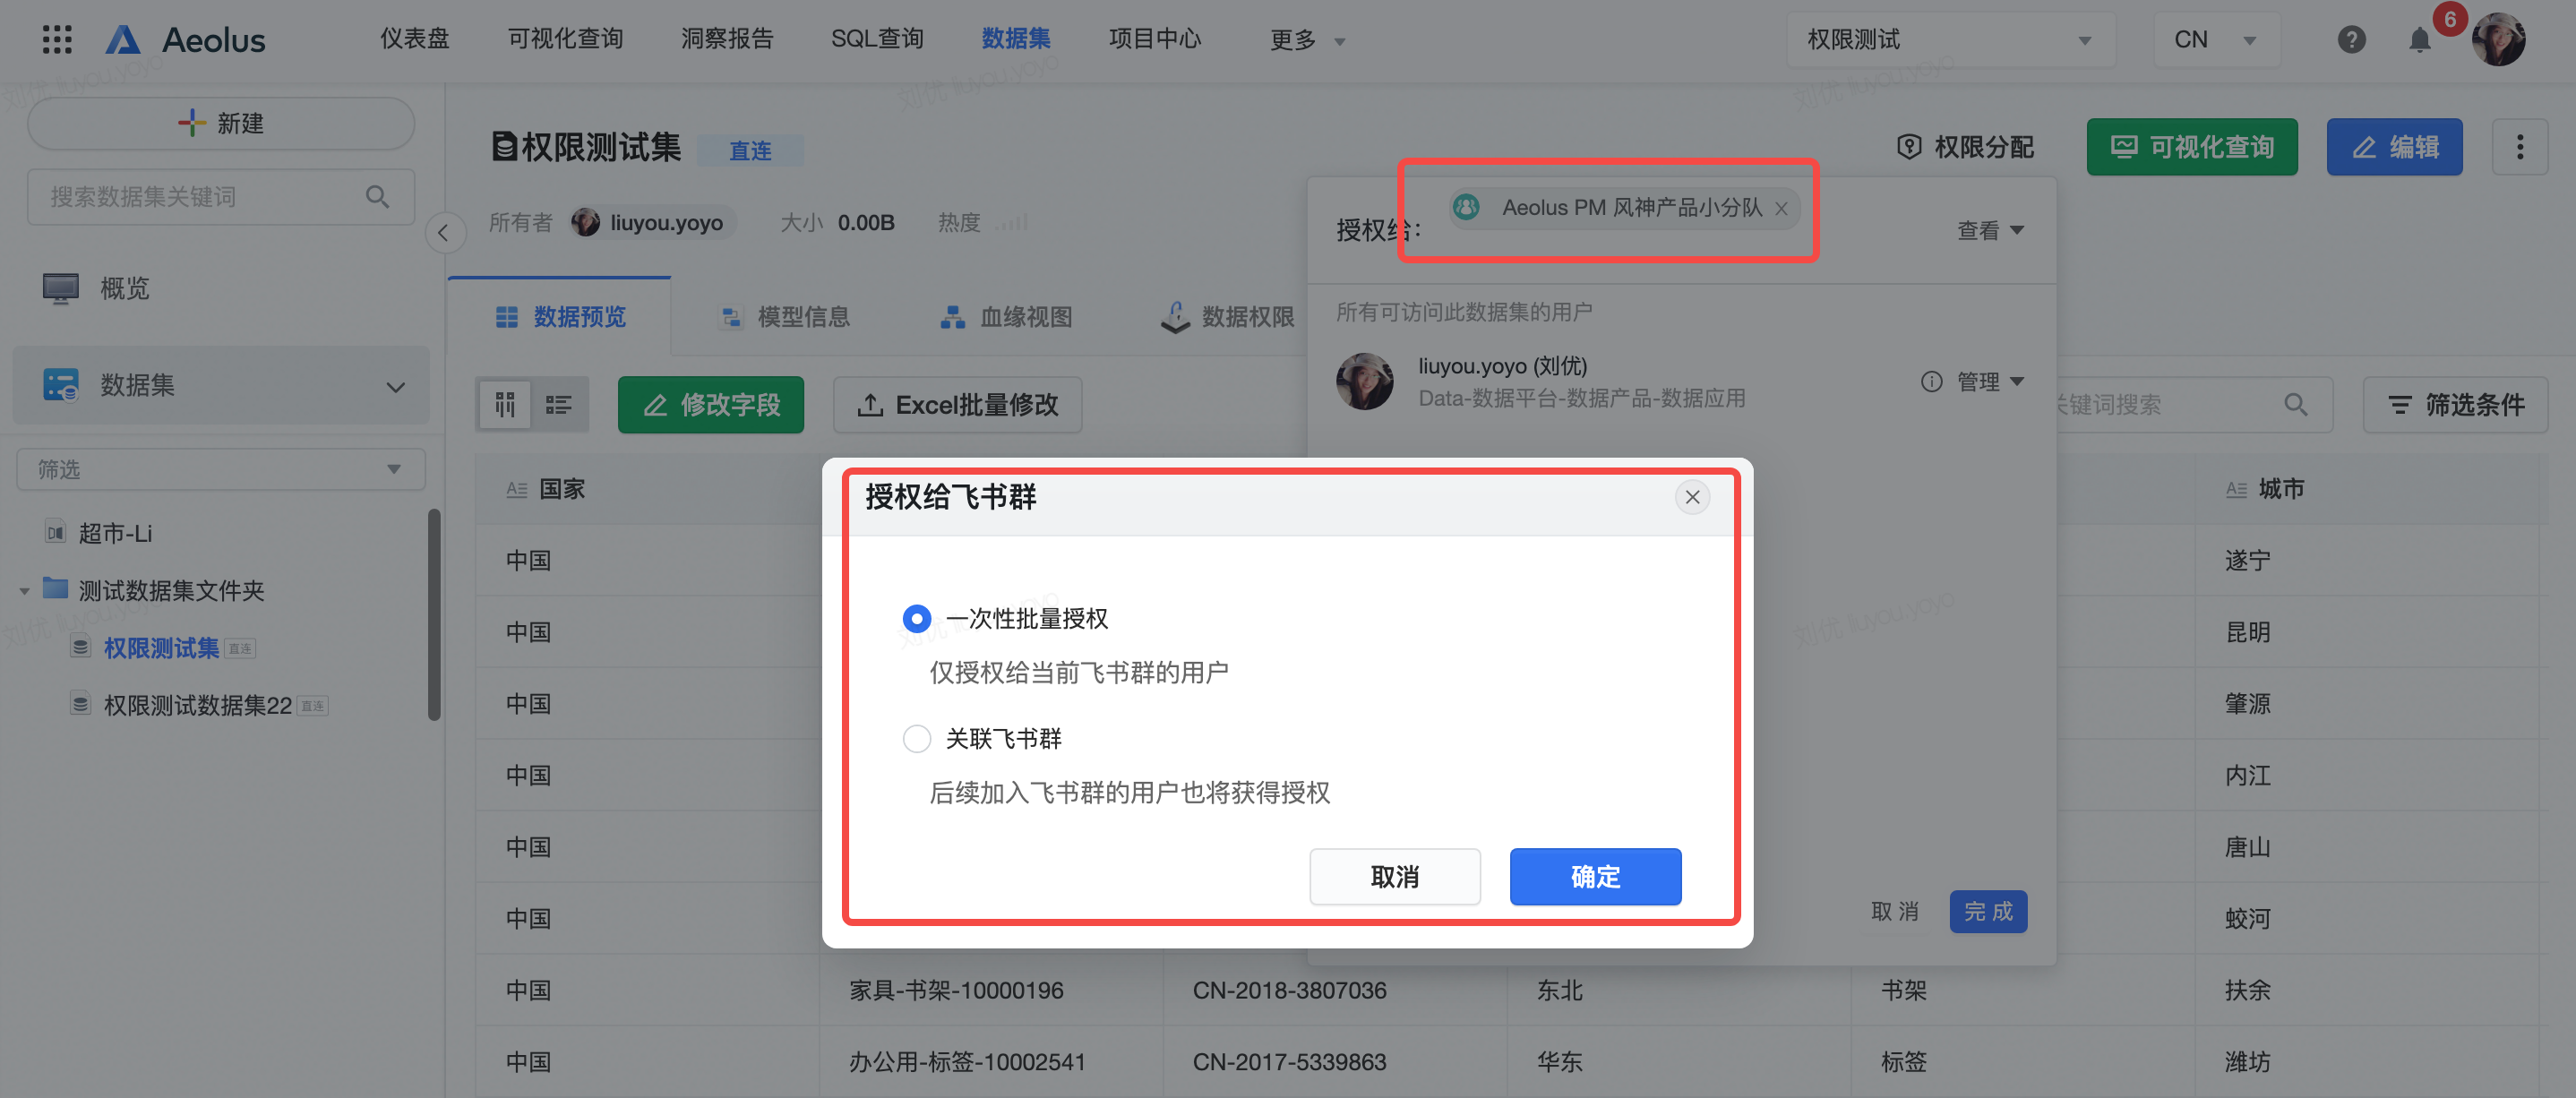Select 一次性批量授权 radio option
This screenshot has height=1098, width=2576.
(x=916, y=619)
